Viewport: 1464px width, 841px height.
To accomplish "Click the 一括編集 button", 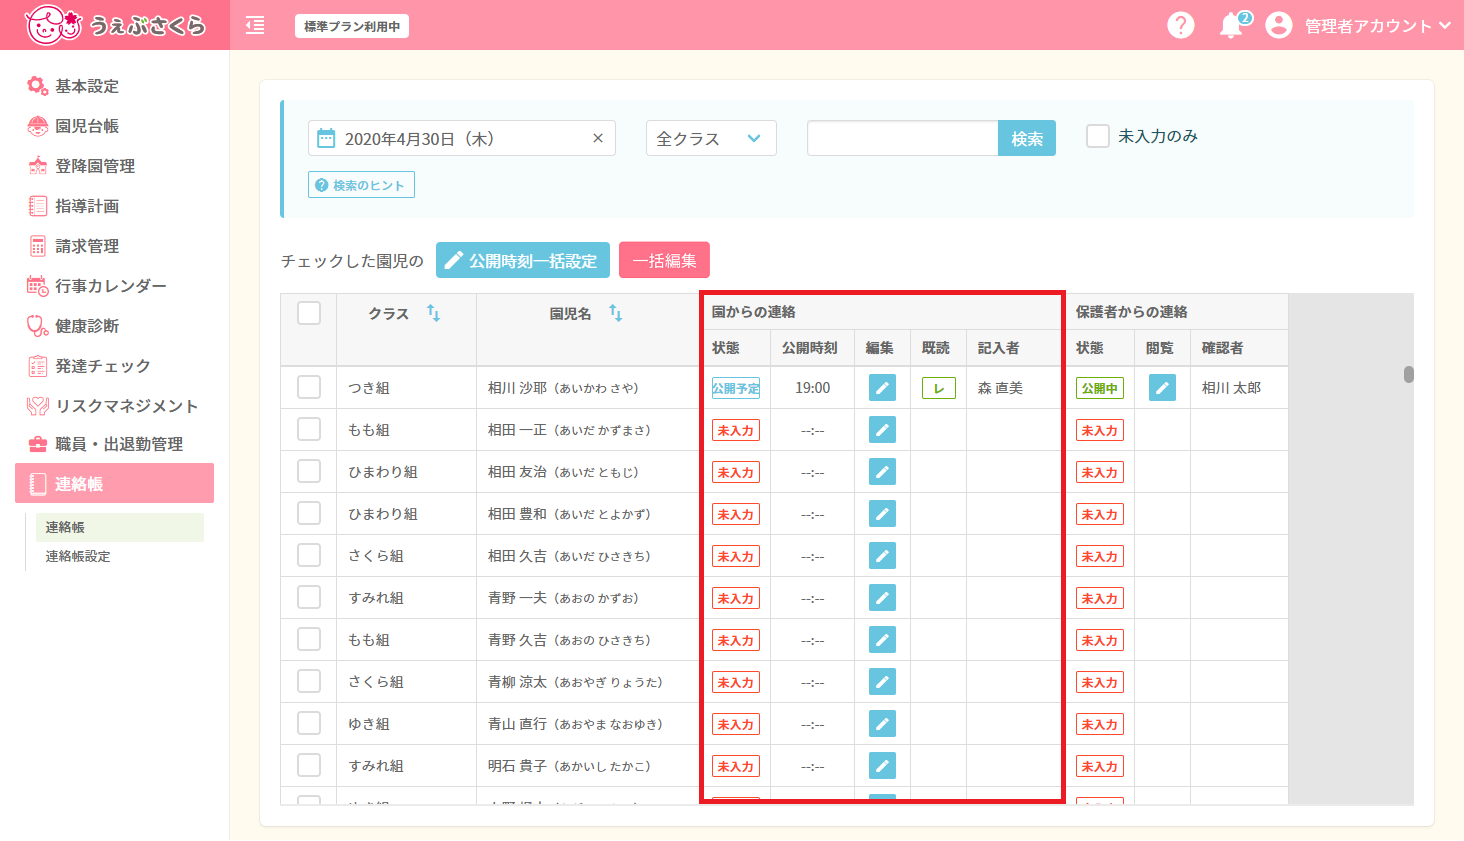I will pos(664,260).
